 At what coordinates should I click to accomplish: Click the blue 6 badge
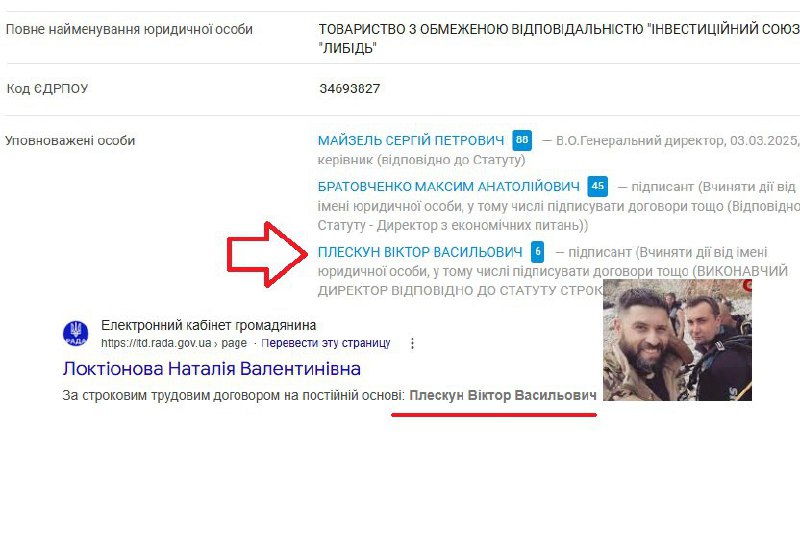tap(537, 252)
